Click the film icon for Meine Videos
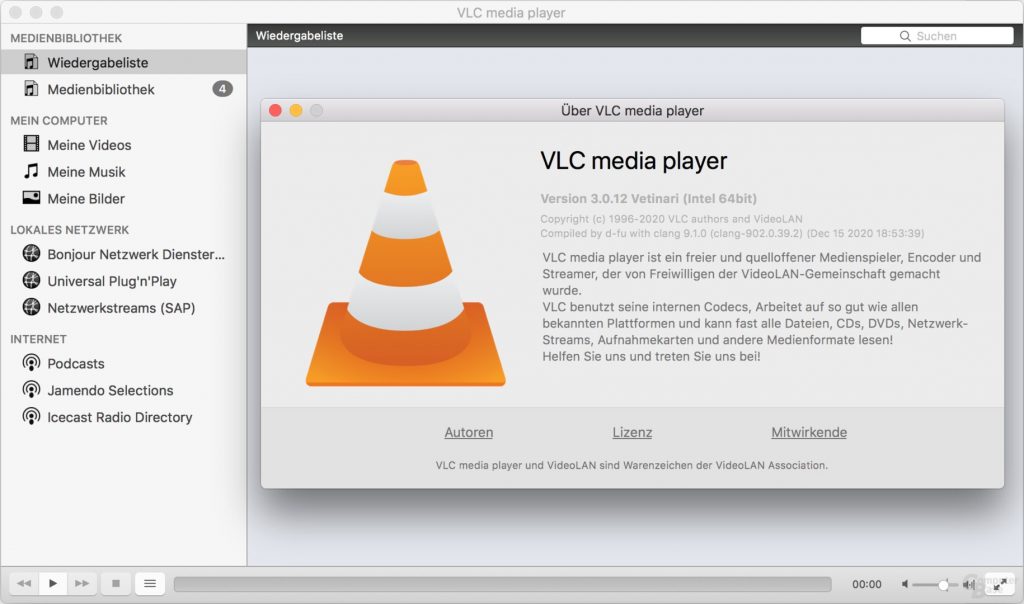The image size is (1024, 604). (31, 144)
